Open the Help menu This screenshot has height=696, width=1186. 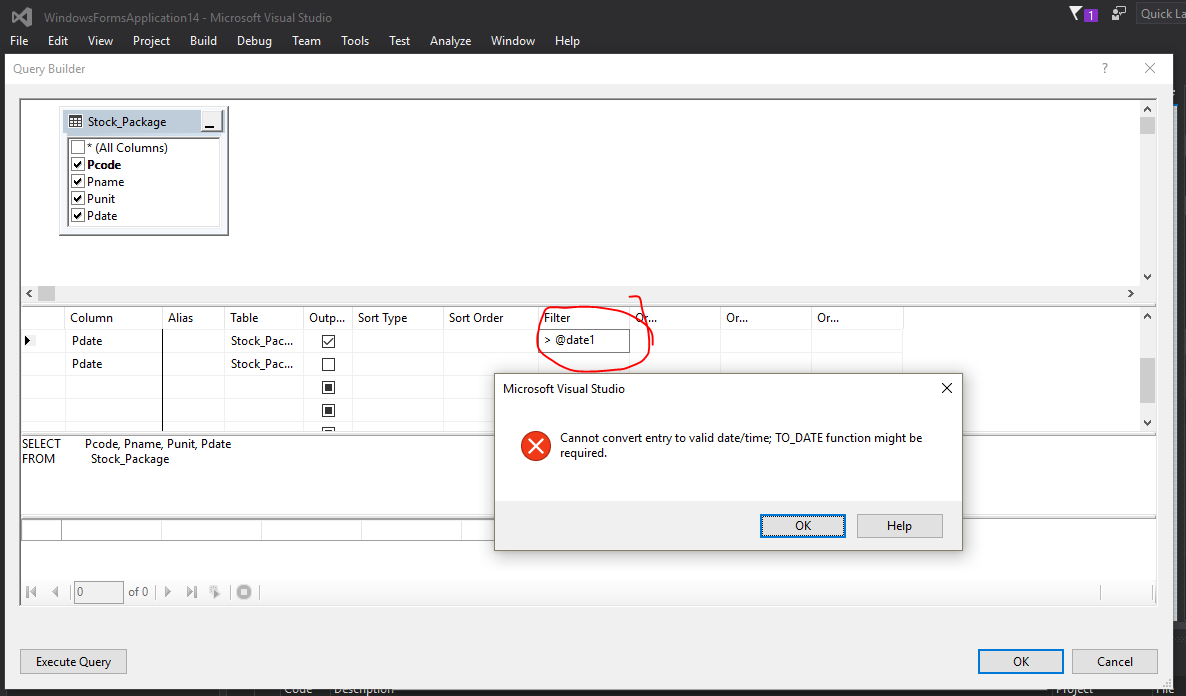(x=567, y=41)
